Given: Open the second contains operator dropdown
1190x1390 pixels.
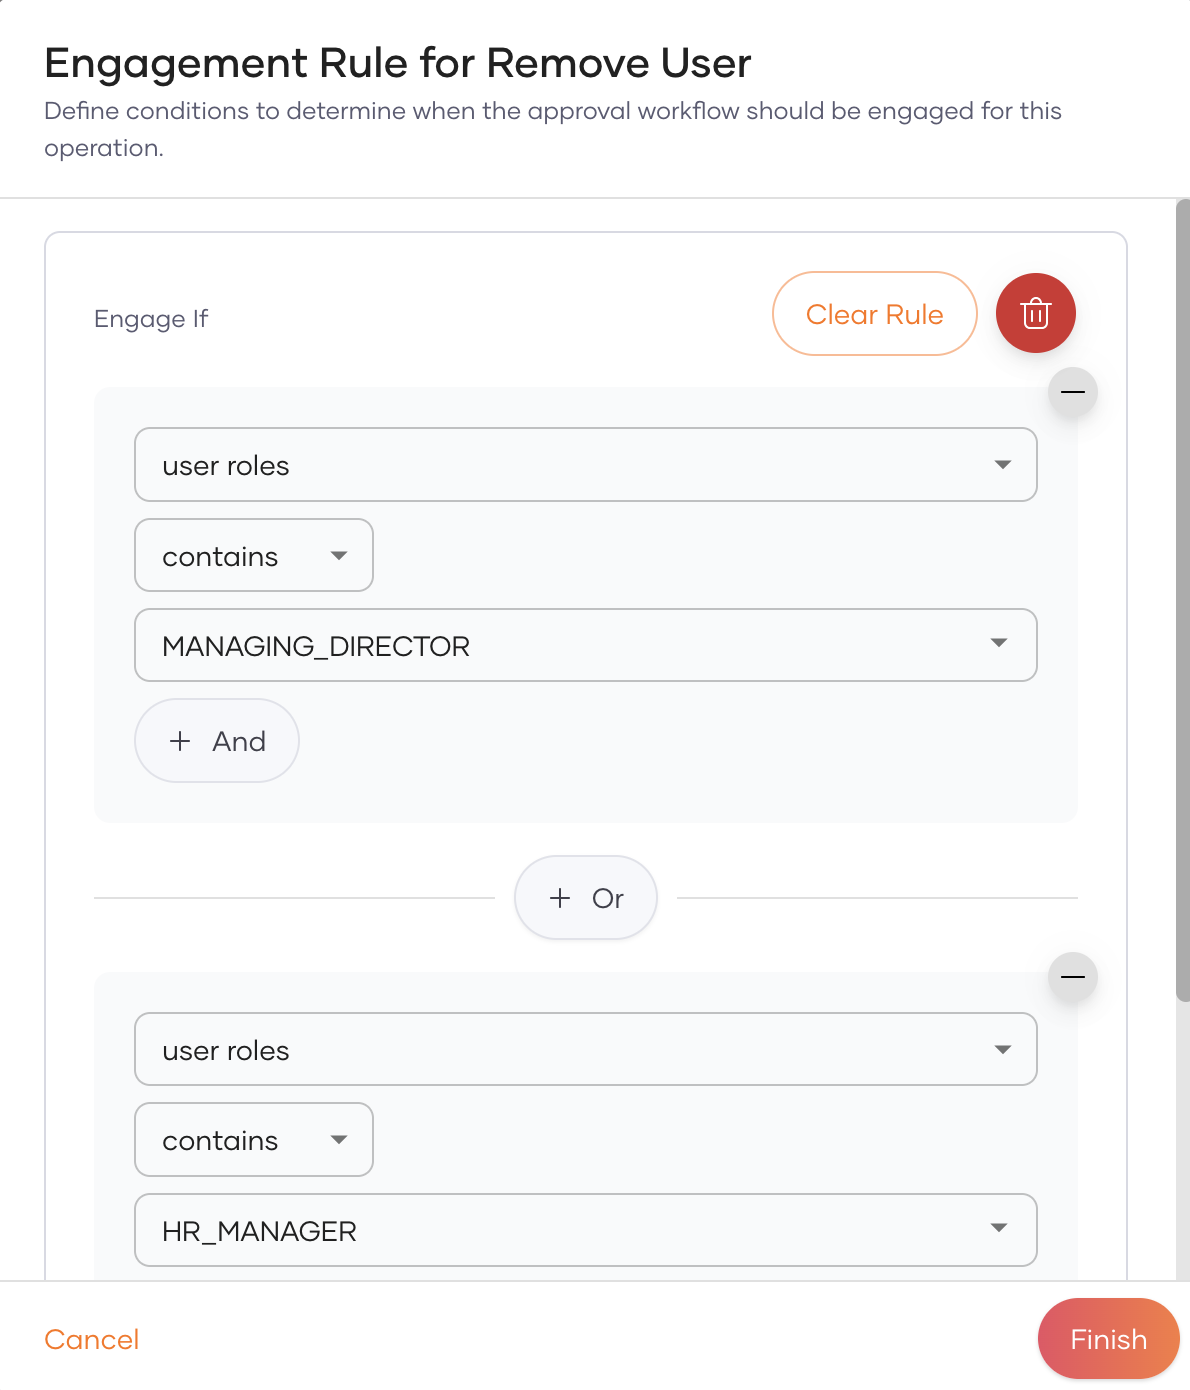Looking at the screenshot, I should click(240, 1141).
